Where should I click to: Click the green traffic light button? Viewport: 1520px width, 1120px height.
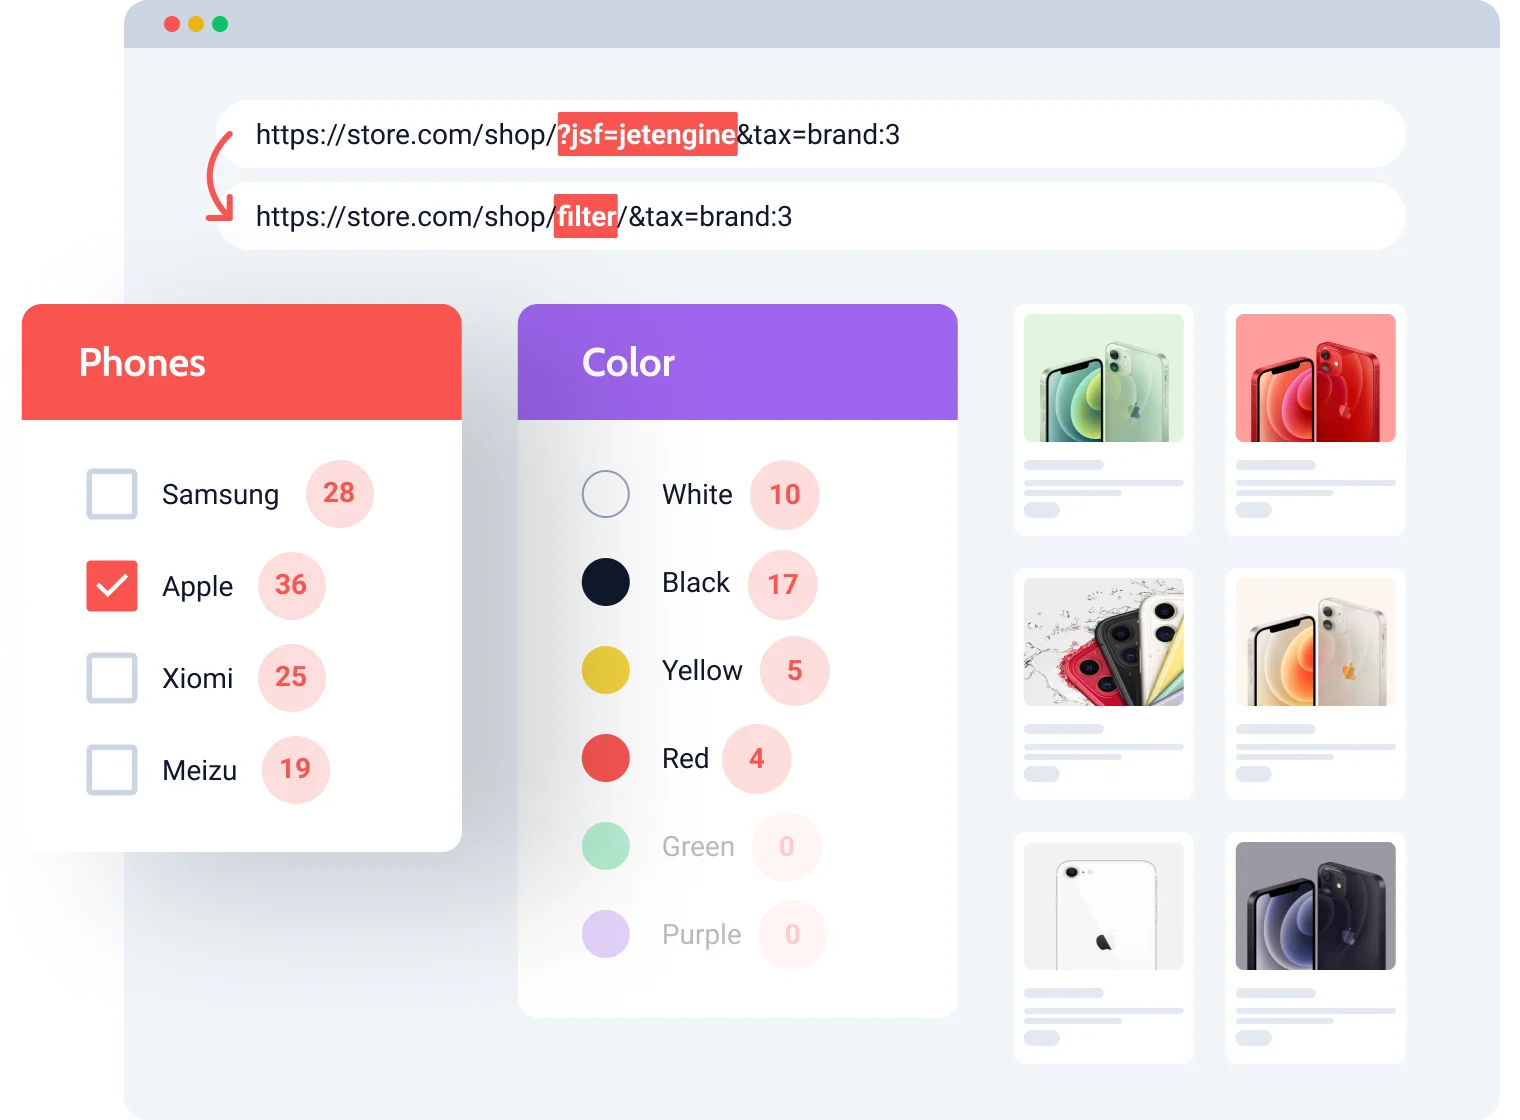pyautogui.click(x=220, y=21)
